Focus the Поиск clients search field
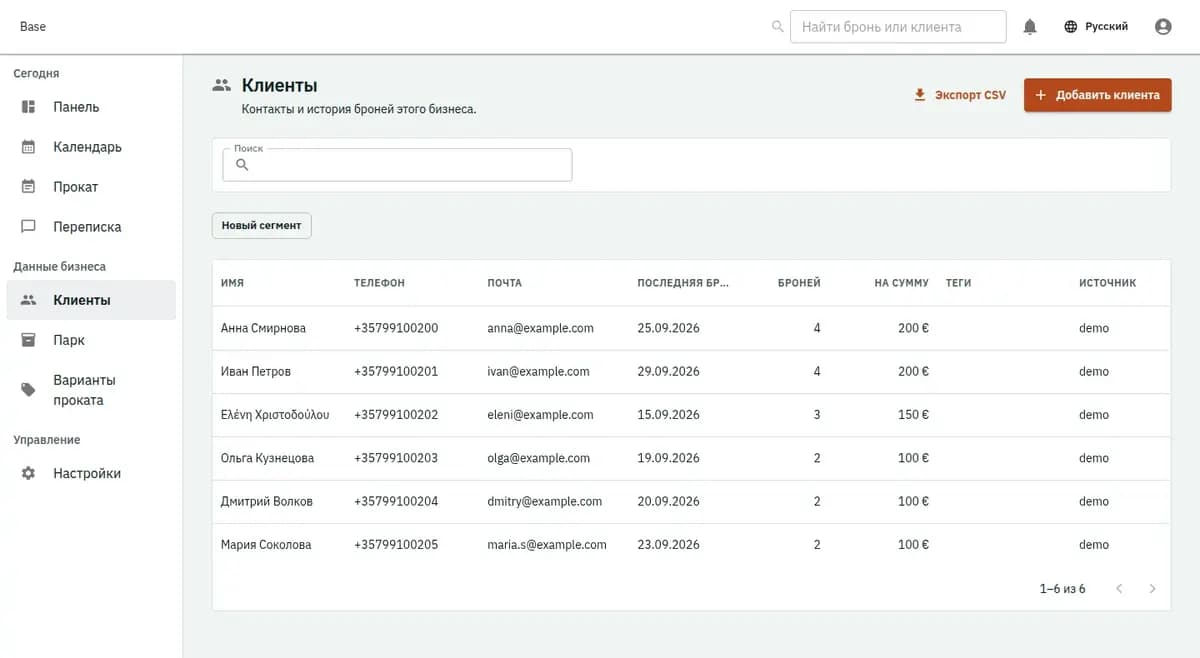Image resolution: width=1200 pixels, height=658 pixels. [397, 165]
